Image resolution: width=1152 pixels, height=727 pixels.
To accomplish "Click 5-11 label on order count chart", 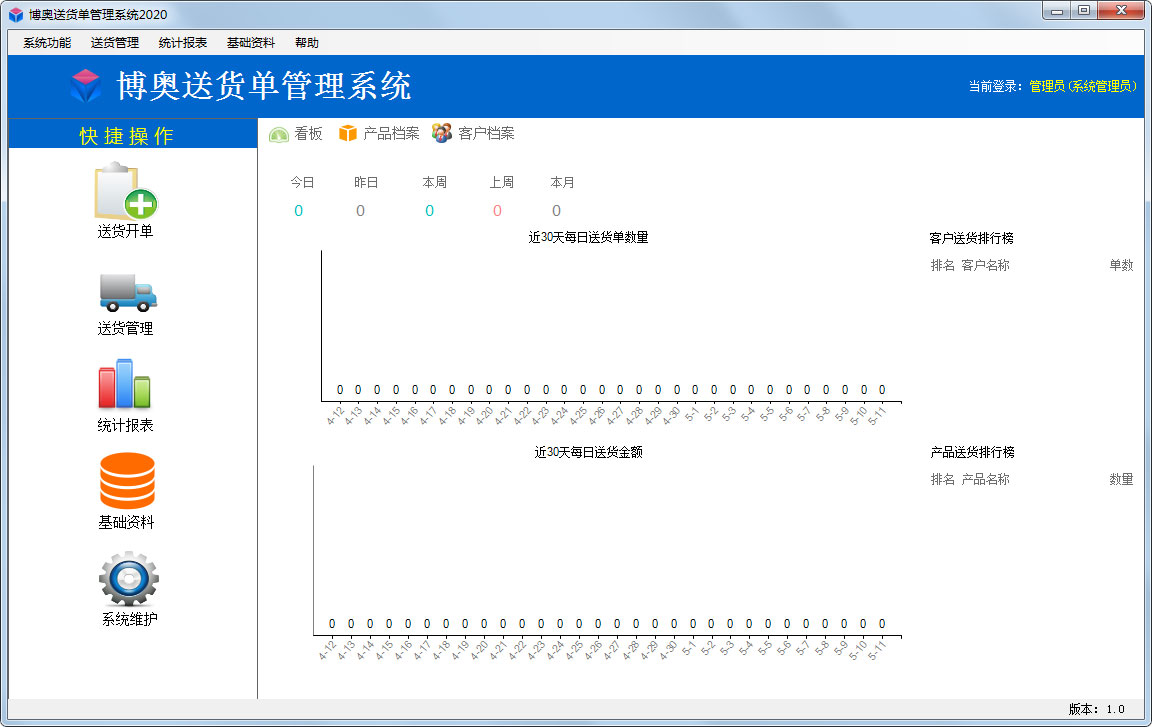I will (x=878, y=416).
